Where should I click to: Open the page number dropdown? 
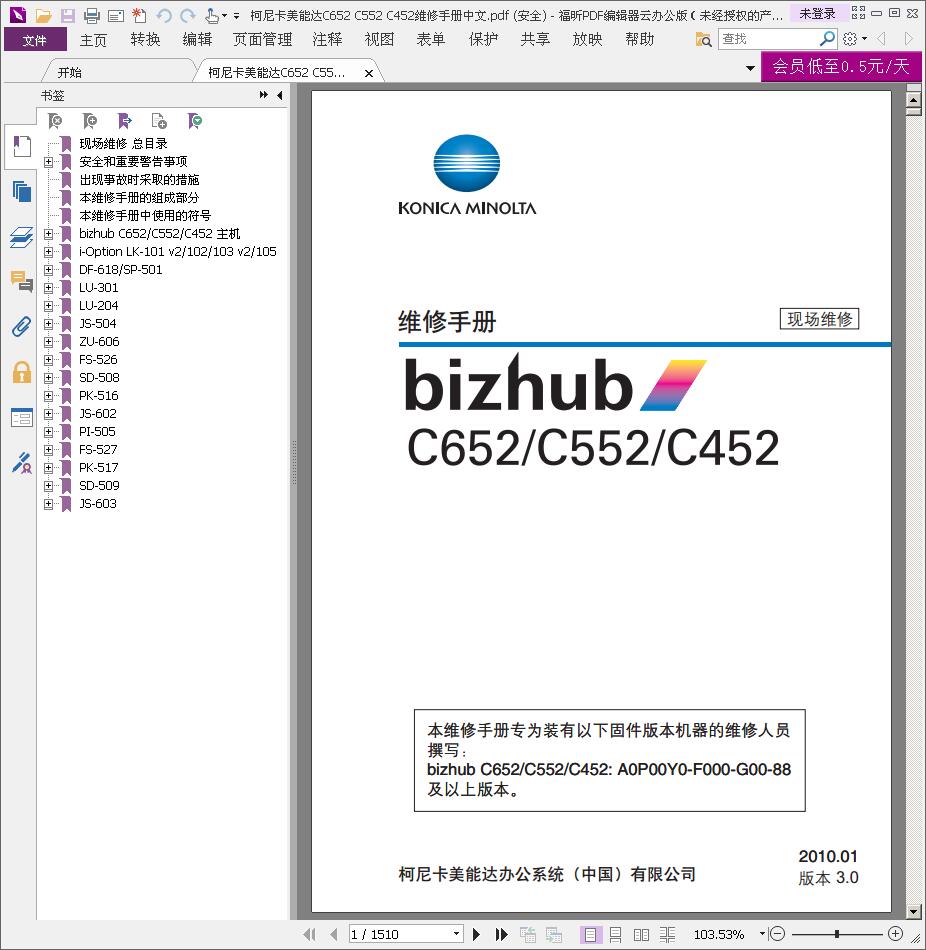457,934
